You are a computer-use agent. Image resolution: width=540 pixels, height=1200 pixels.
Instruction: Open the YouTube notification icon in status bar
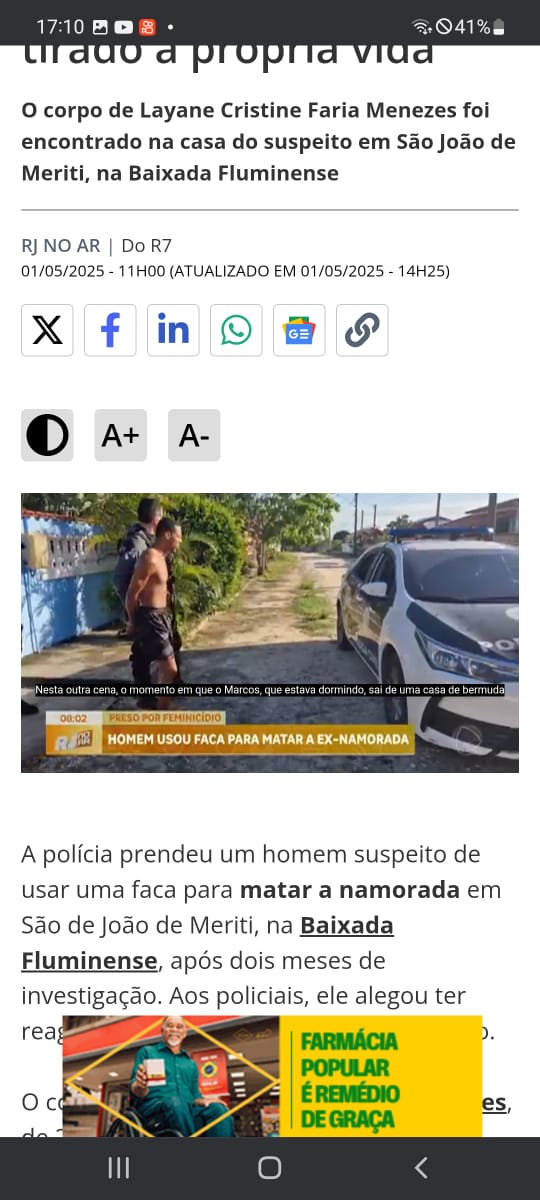tap(124, 27)
